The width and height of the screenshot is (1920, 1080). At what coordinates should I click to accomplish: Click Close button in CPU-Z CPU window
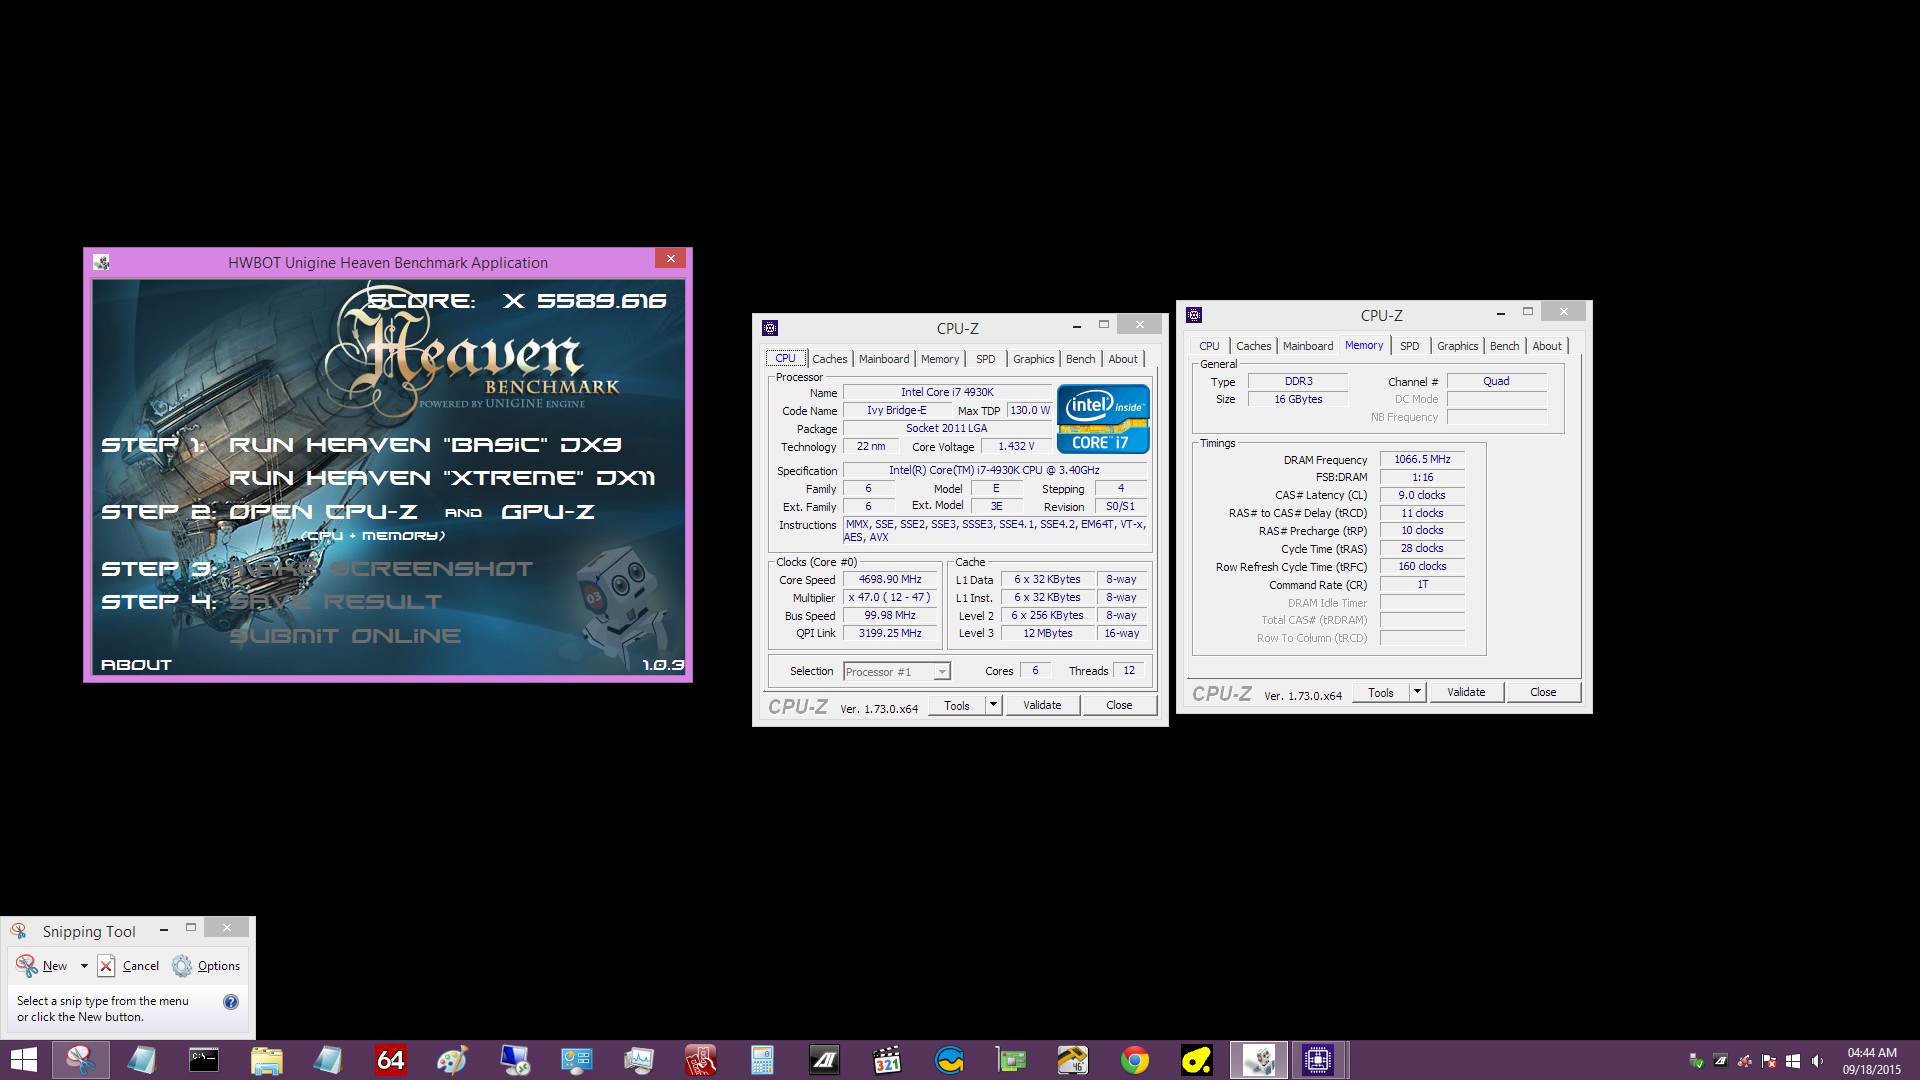coord(1119,705)
